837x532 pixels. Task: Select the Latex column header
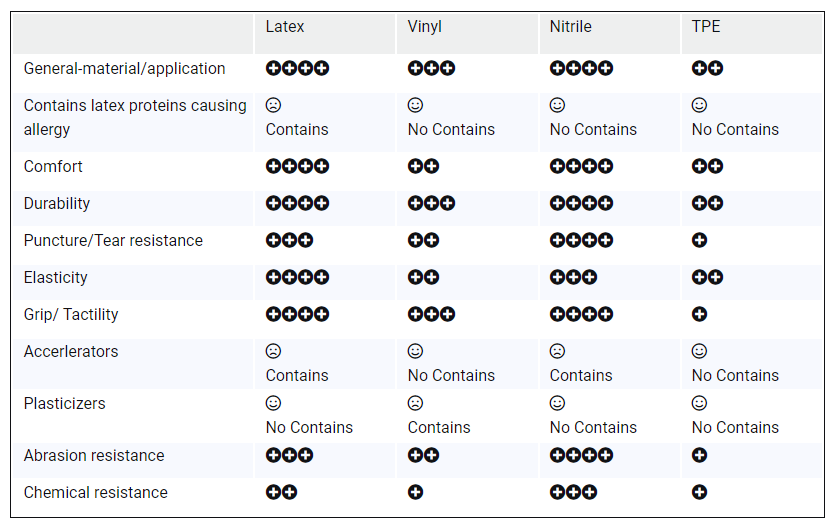pos(285,27)
